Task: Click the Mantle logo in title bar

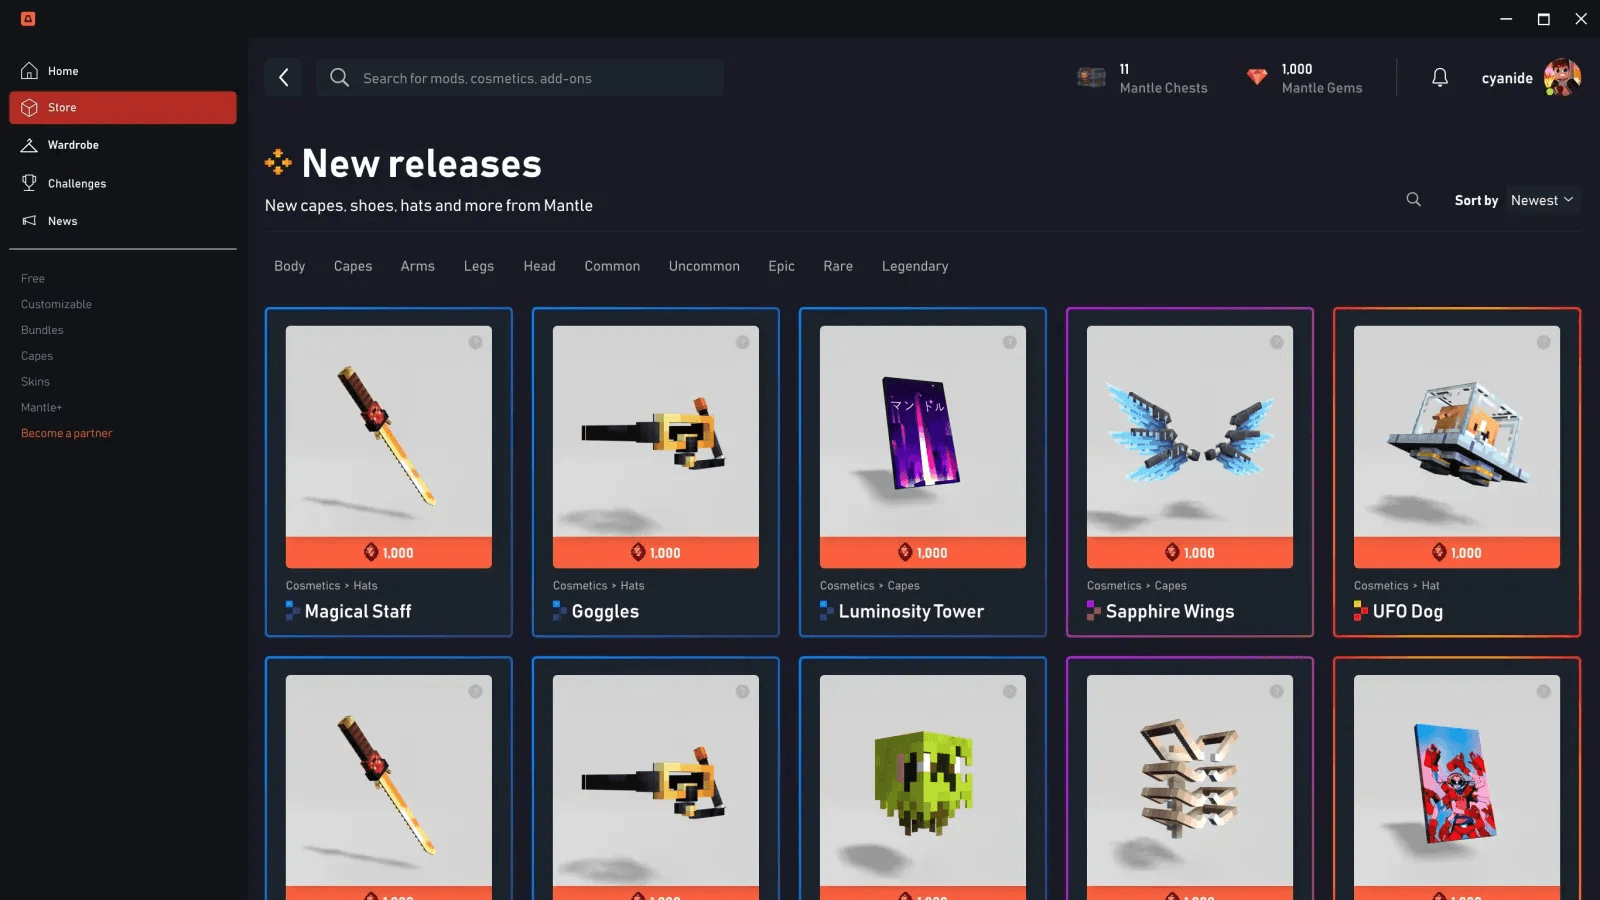Action: pyautogui.click(x=28, y=19)
